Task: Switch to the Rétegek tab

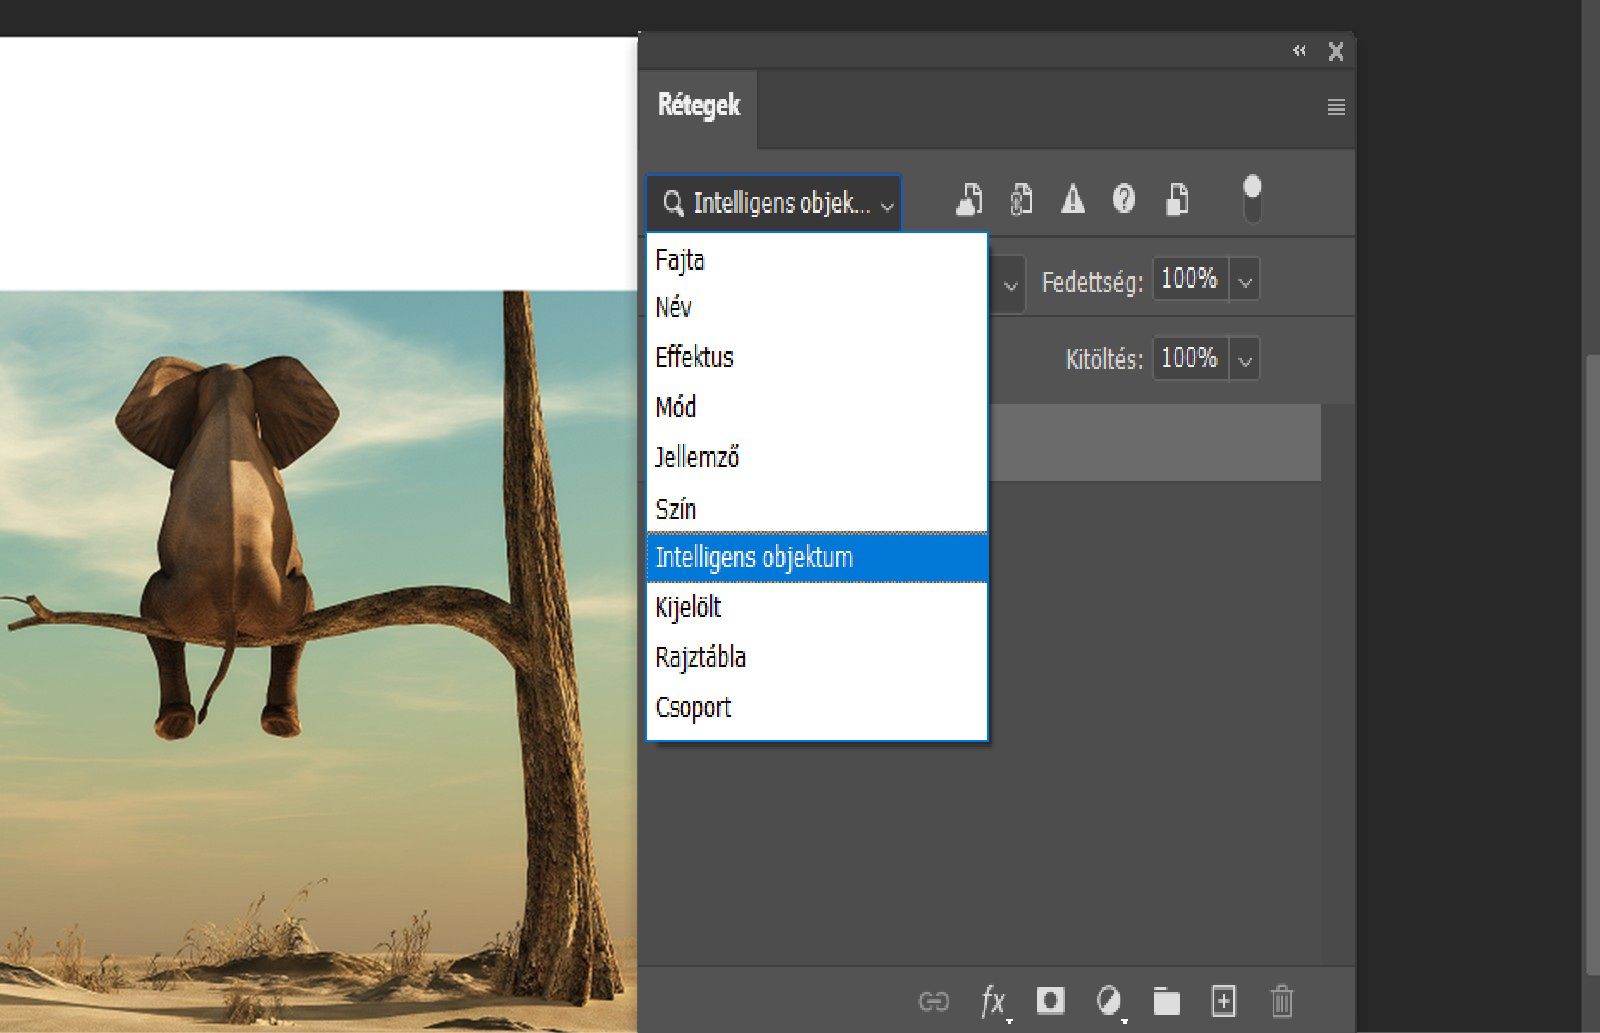Action: 698,106
